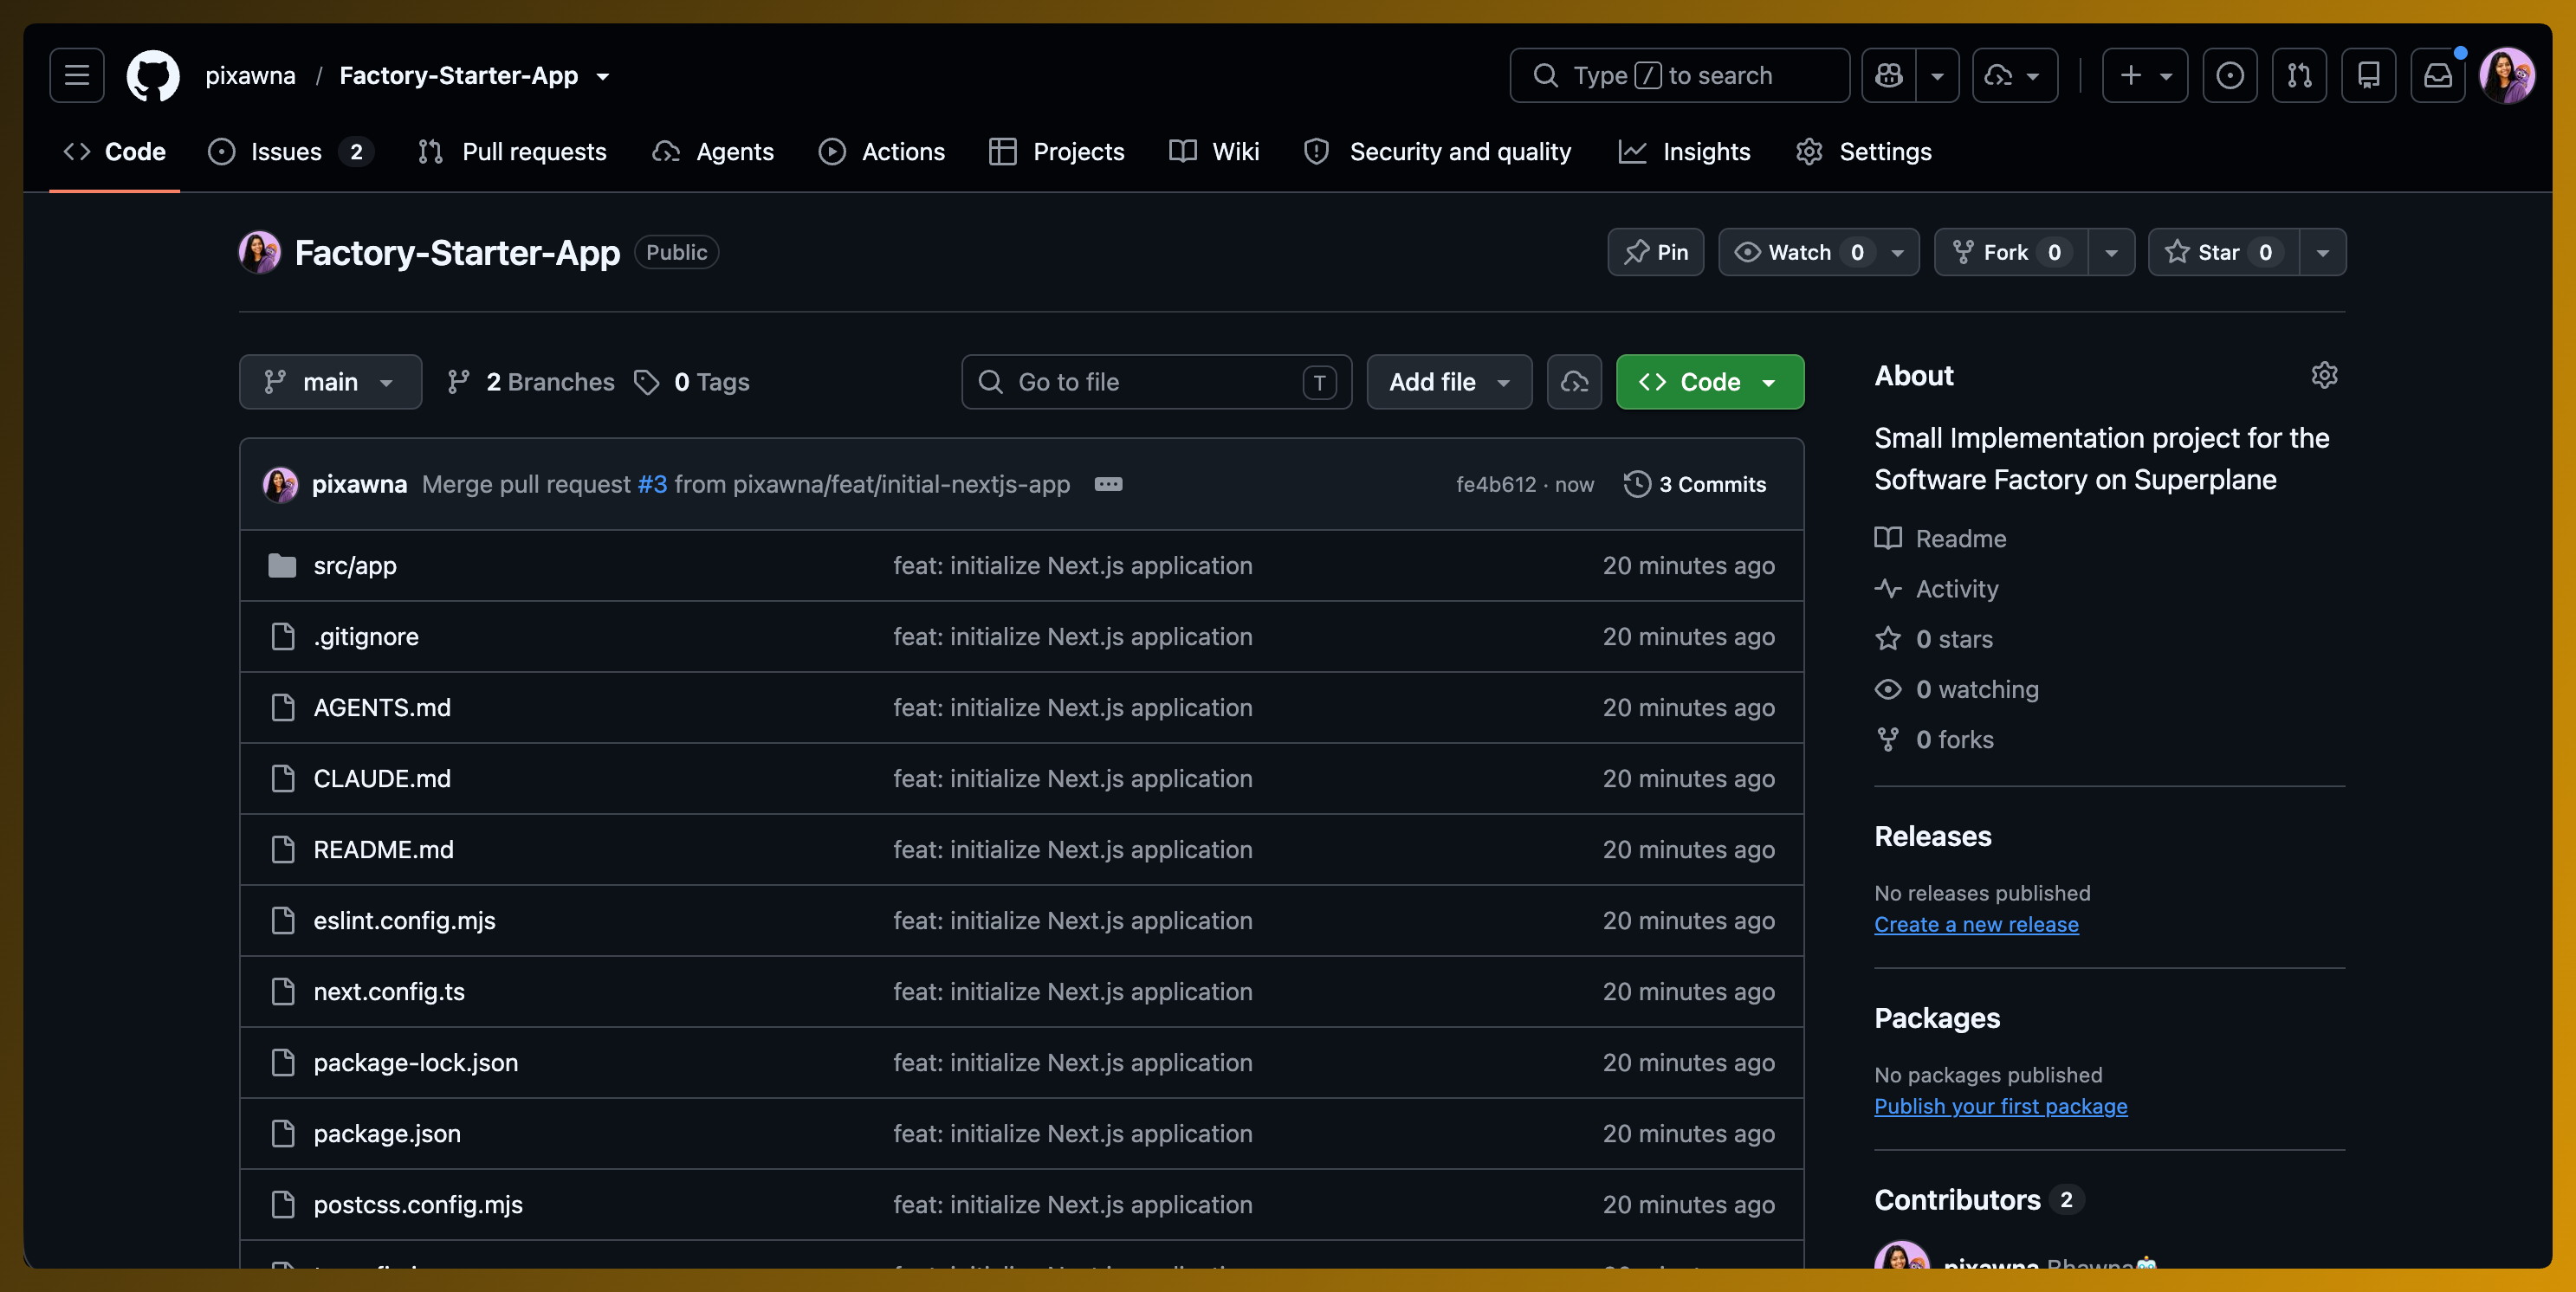Click the agent cloud icon beside Add file

pos(1574,381)
